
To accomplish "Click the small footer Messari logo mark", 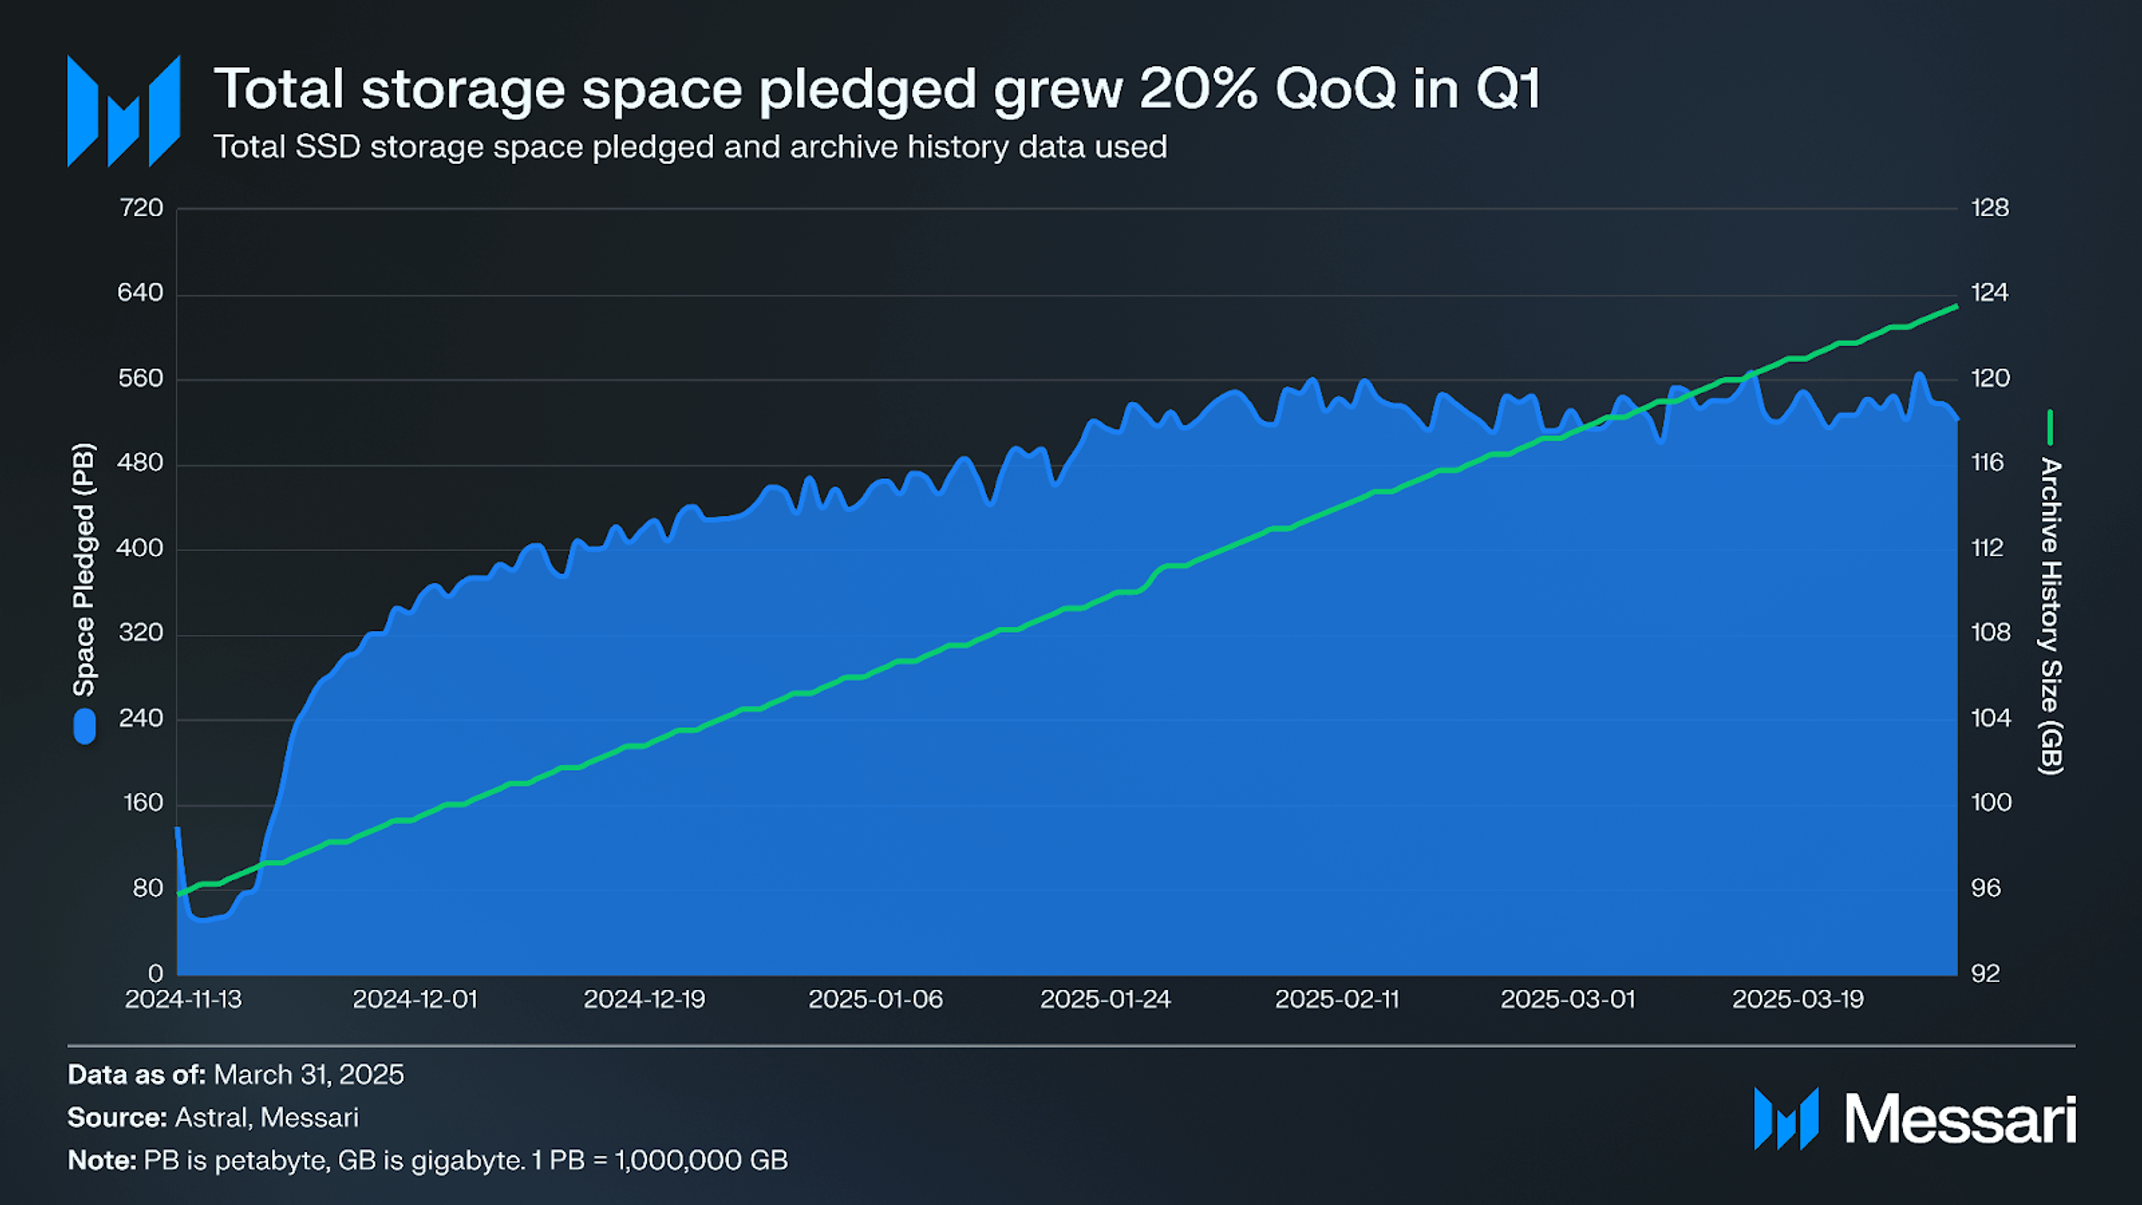I will (x=1786, y=1119).
